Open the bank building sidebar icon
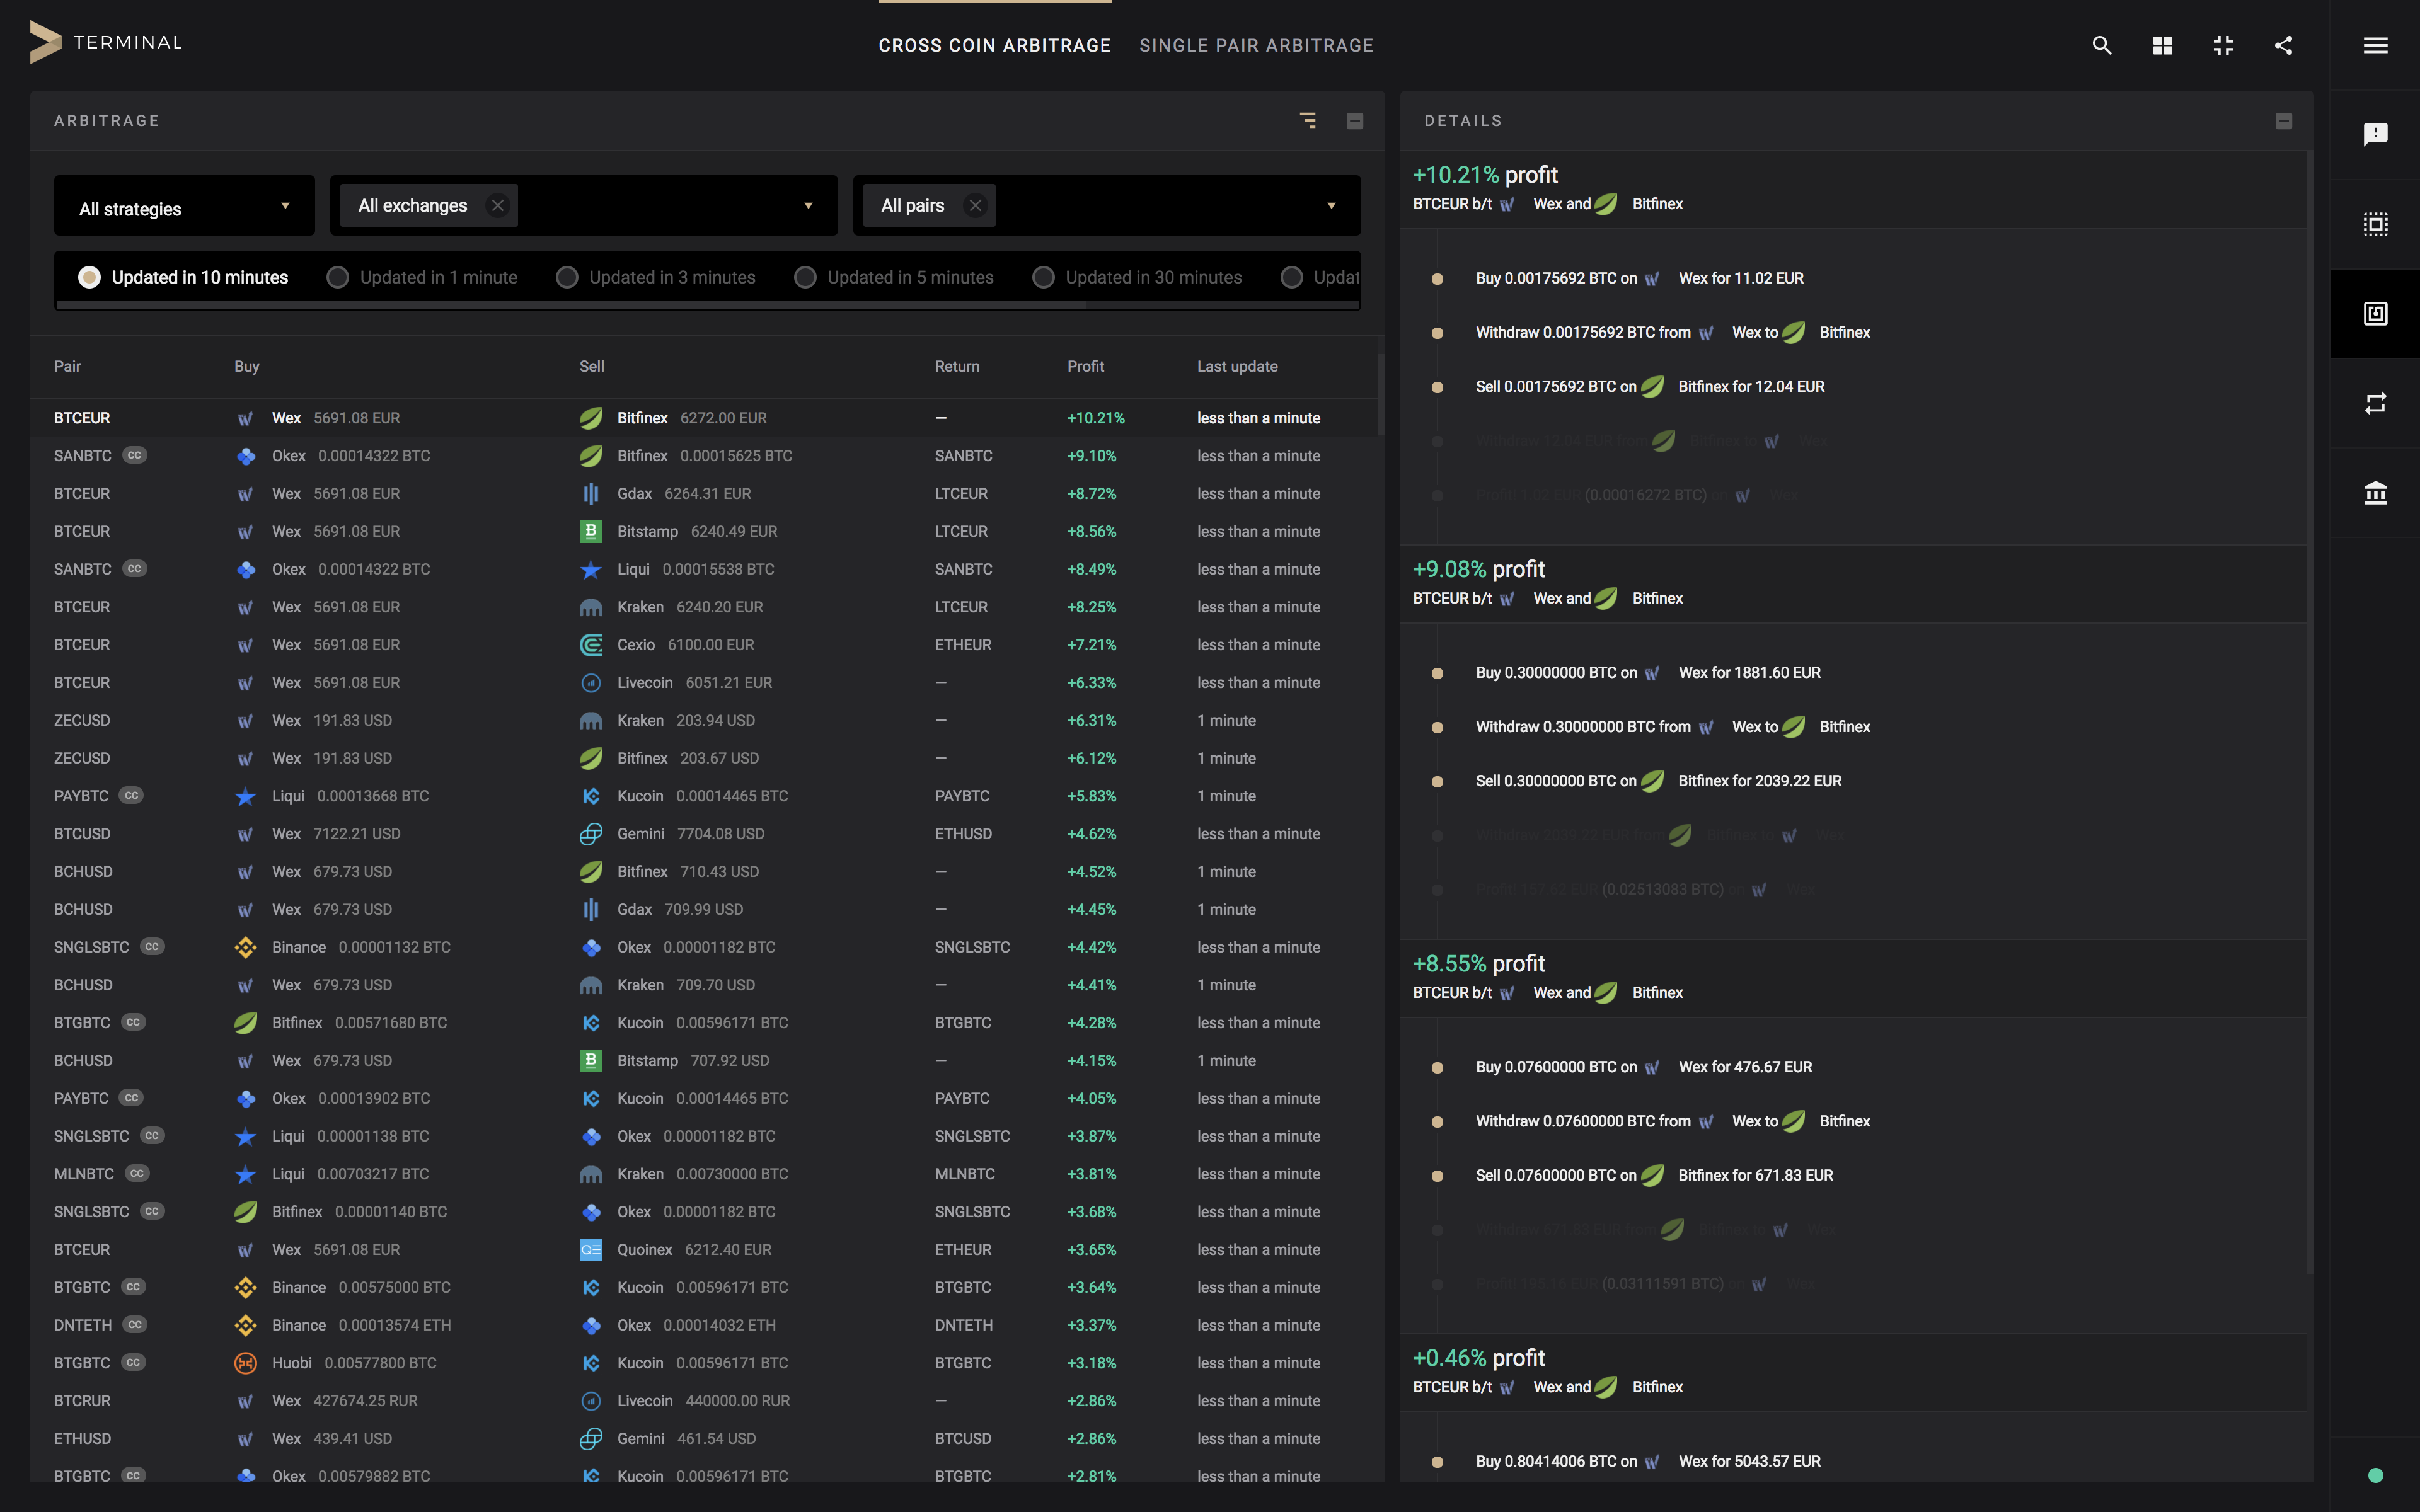Viewport: 2420px width, 1512px height. (x=2375, y=492)
